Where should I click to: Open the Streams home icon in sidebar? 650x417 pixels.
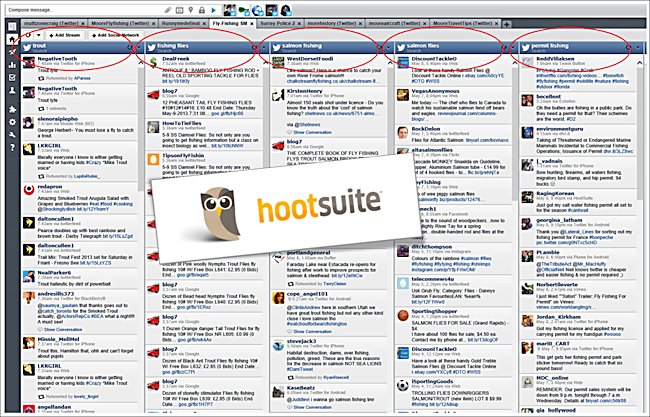[12, 39]
